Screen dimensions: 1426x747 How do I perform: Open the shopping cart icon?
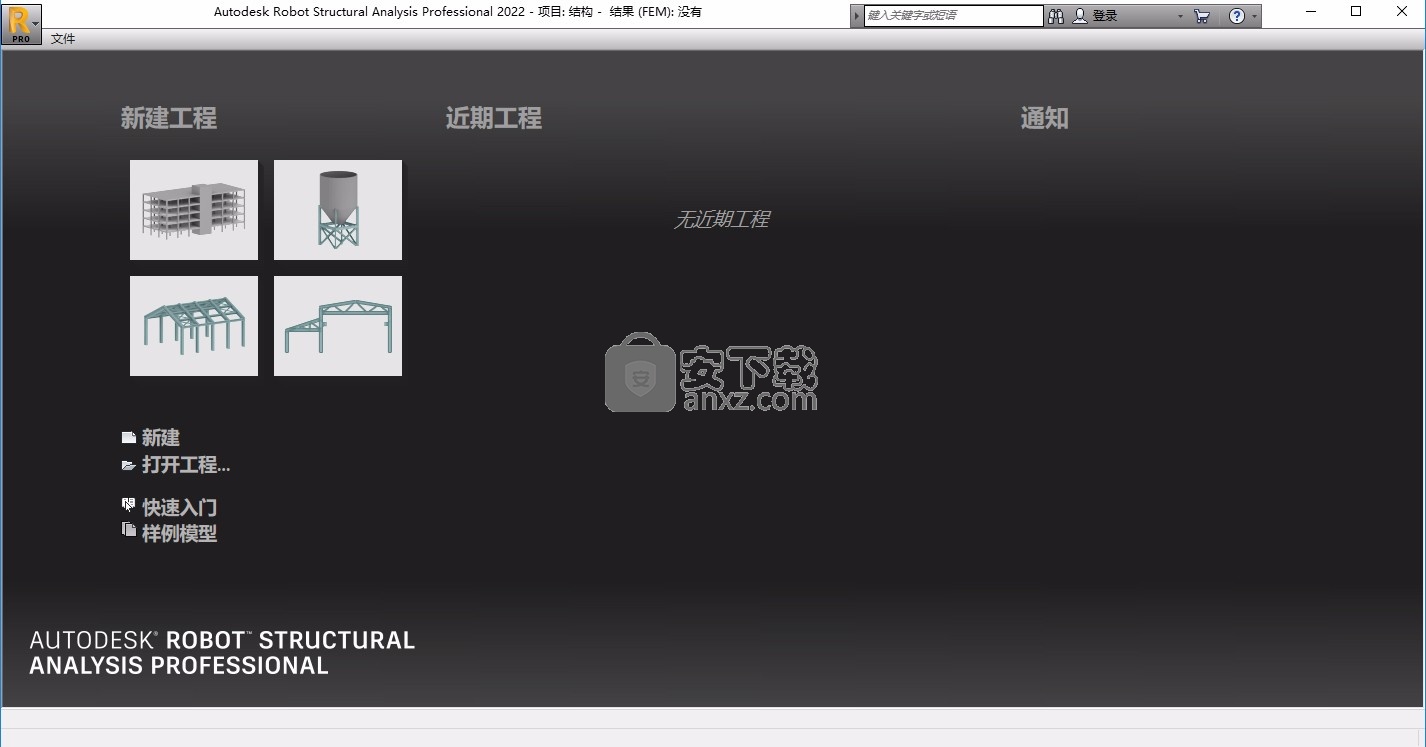tap(1202, 16)
